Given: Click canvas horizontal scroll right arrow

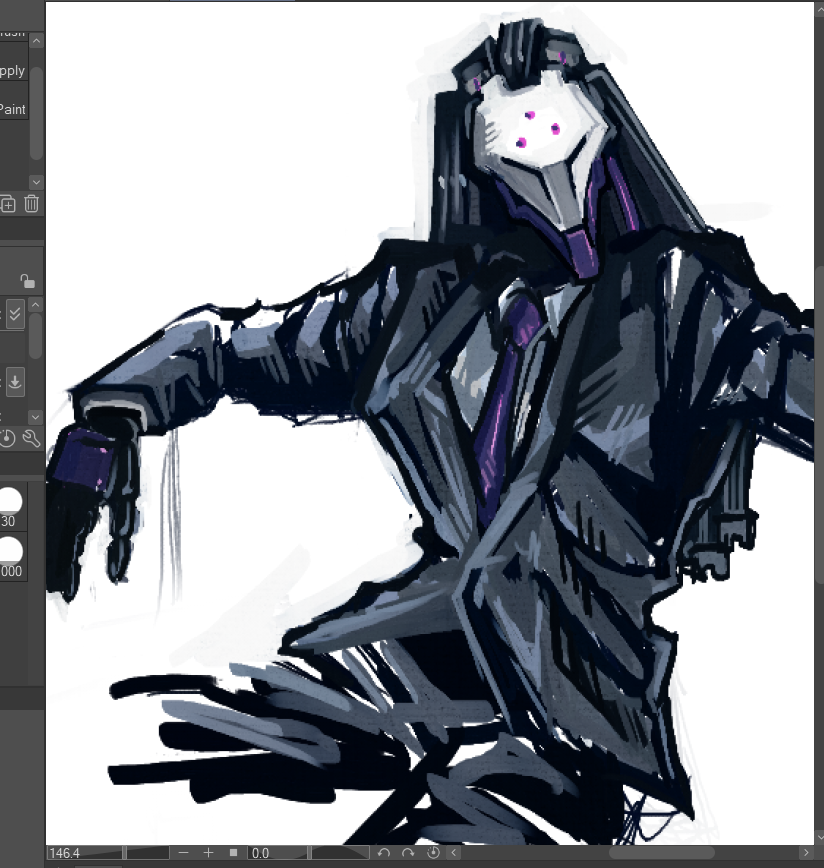Looking at the screenshot, I should coord(806,853).
